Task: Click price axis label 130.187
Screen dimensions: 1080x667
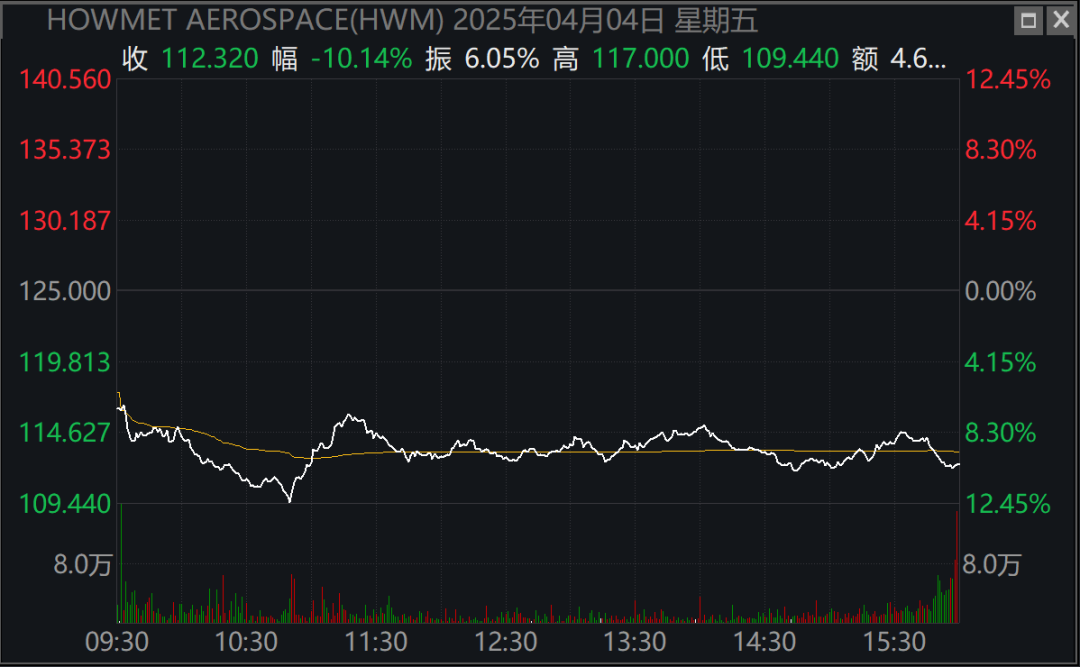Action: pyautogui.click(x=65, y=221)
